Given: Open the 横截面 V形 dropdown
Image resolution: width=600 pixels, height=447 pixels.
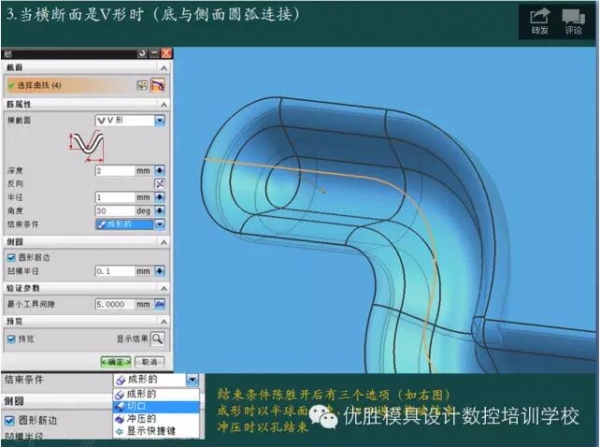Looking at the screenshot, I should (159, 121).
